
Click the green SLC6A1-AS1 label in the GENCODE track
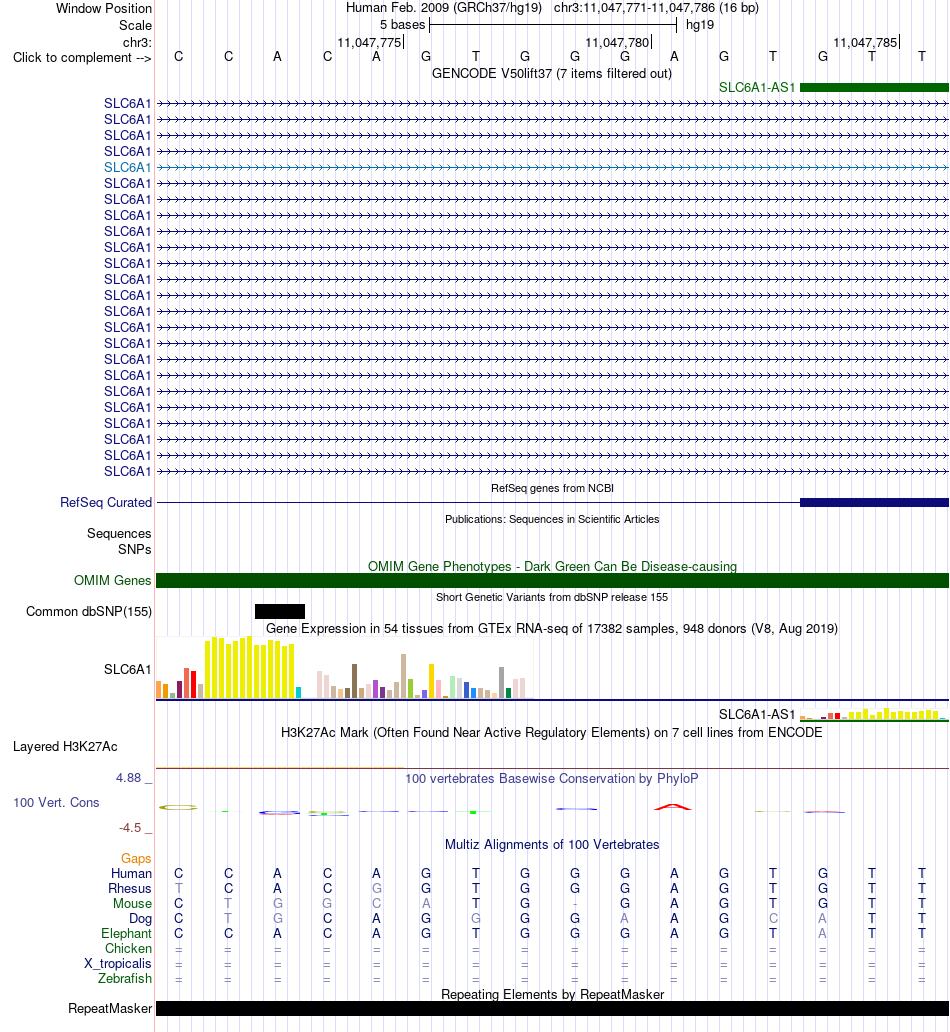tap(757, 88)
